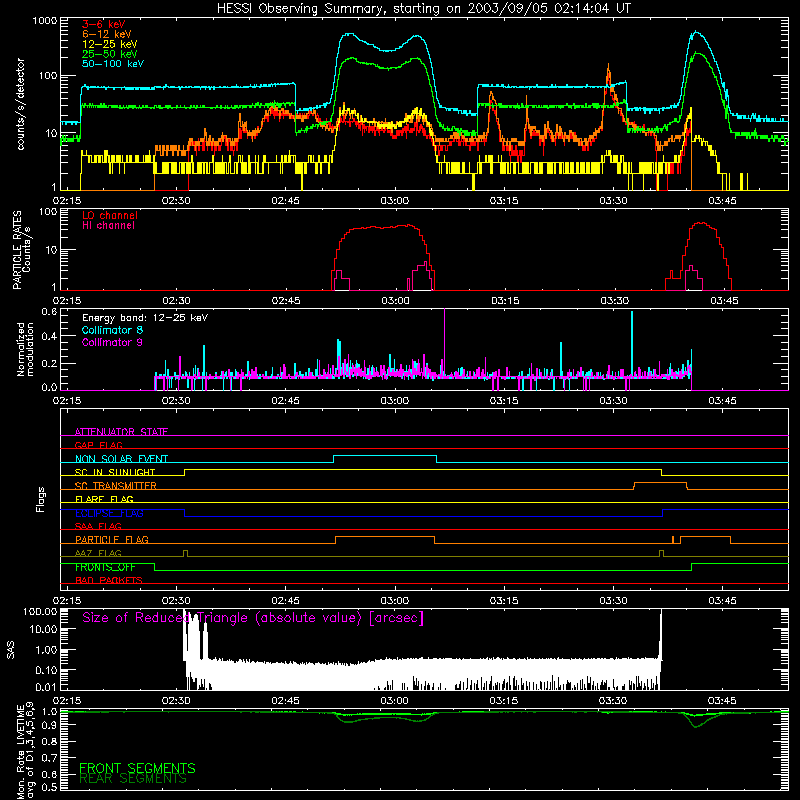The height and width of the screenshot is (800, 800).
Task: Click the Normalized modulation axis title
Action: (25, 349)
